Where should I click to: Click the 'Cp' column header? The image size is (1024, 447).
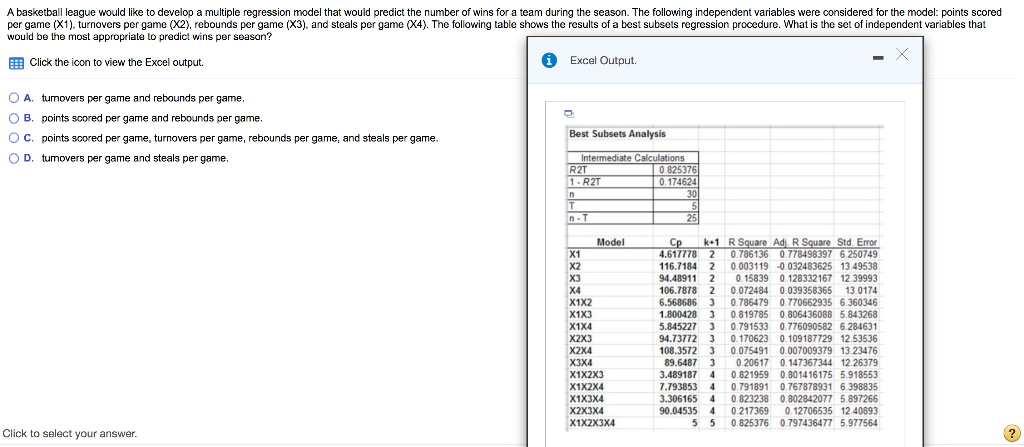[676, 242]
